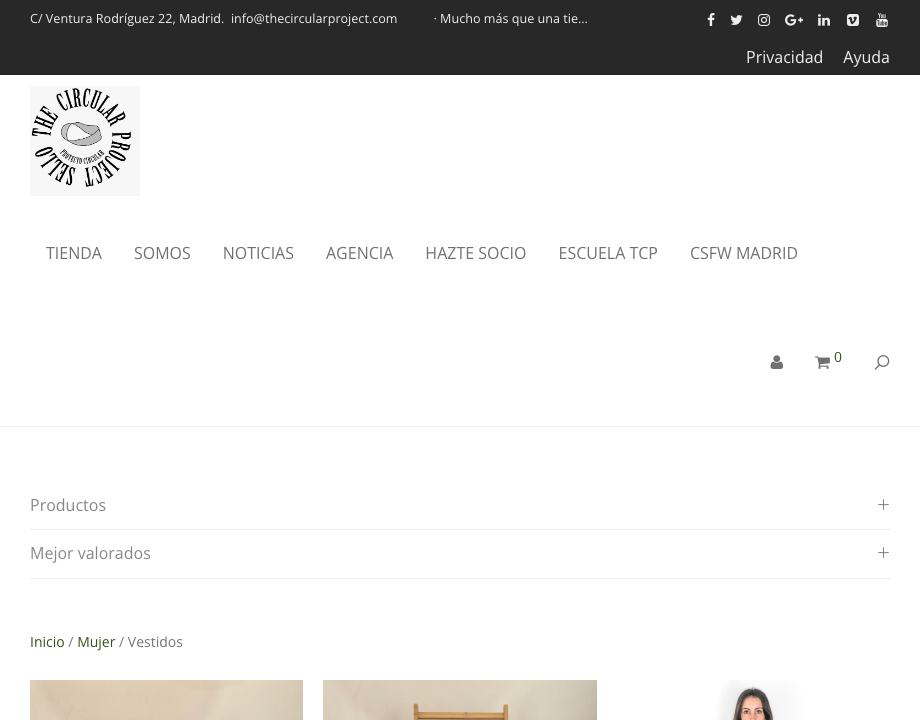The width and height of the screenshot is (920, 720).
Task: Open the Instagram social icon
Action: tap(763, 20)
